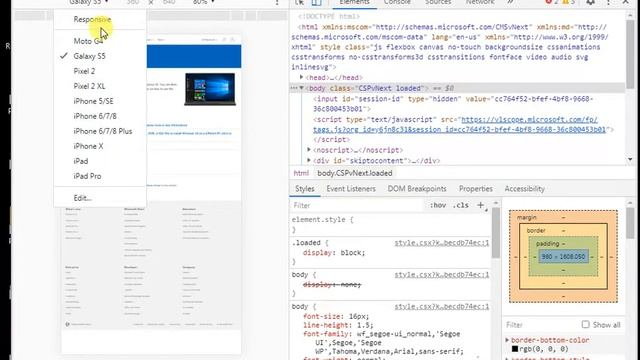Select iPhone 5/SE device
640x360 pixels.
93,101
